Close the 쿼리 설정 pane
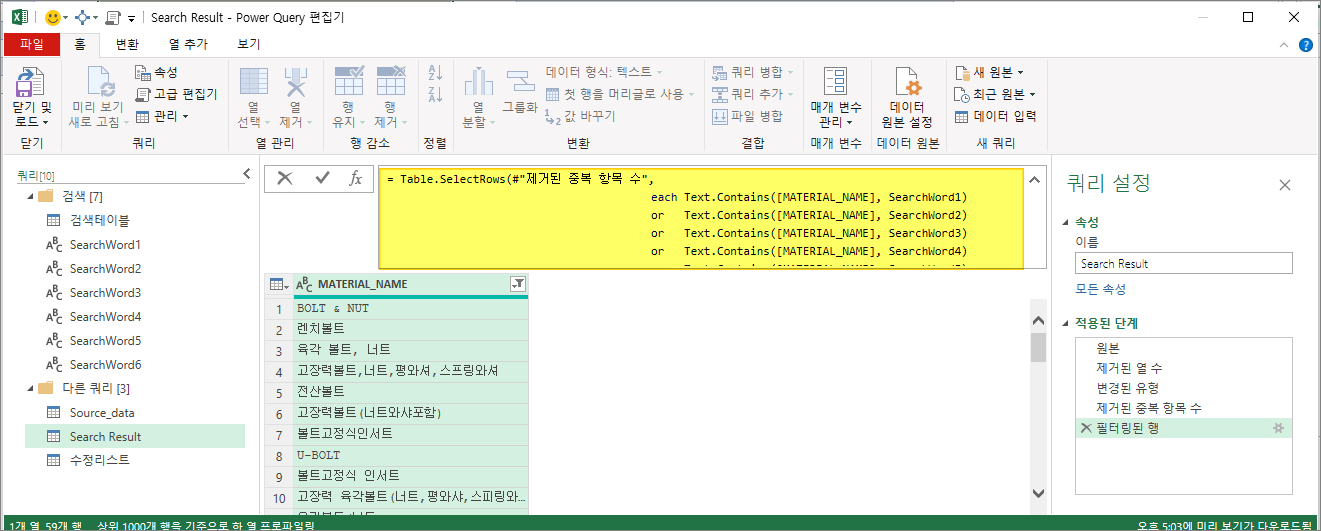Screen dimensions: 1321x531 click(x=1285, y=185)
